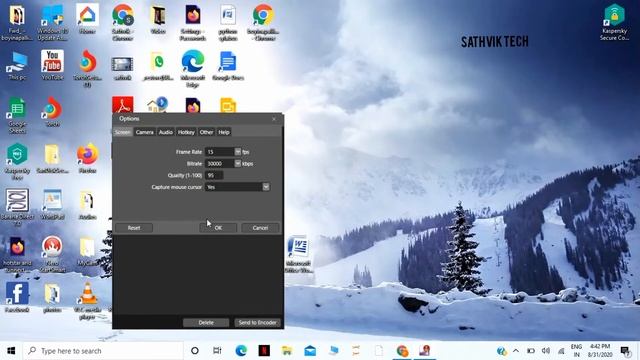Switch to Chrome on the taskbar
This screenshot has height=360, width=640.
pyautogui.click(x=402, y=351)
